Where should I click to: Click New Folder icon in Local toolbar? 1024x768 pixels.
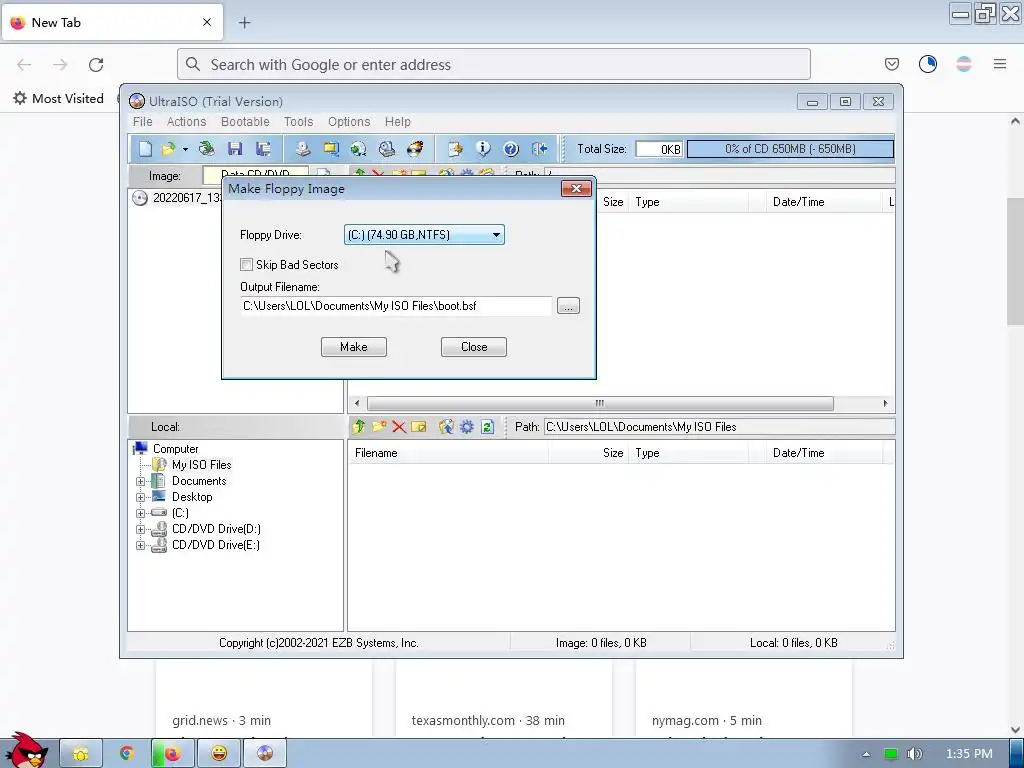pyautogui.click(x=379, y=426)
